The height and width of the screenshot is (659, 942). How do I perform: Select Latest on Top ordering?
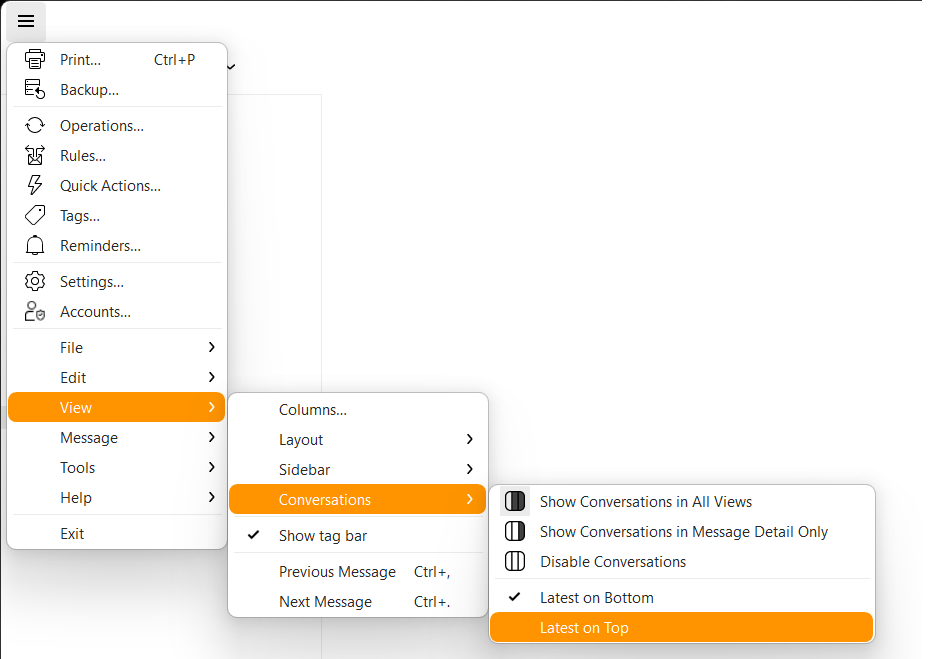click(x=682, y=628)
